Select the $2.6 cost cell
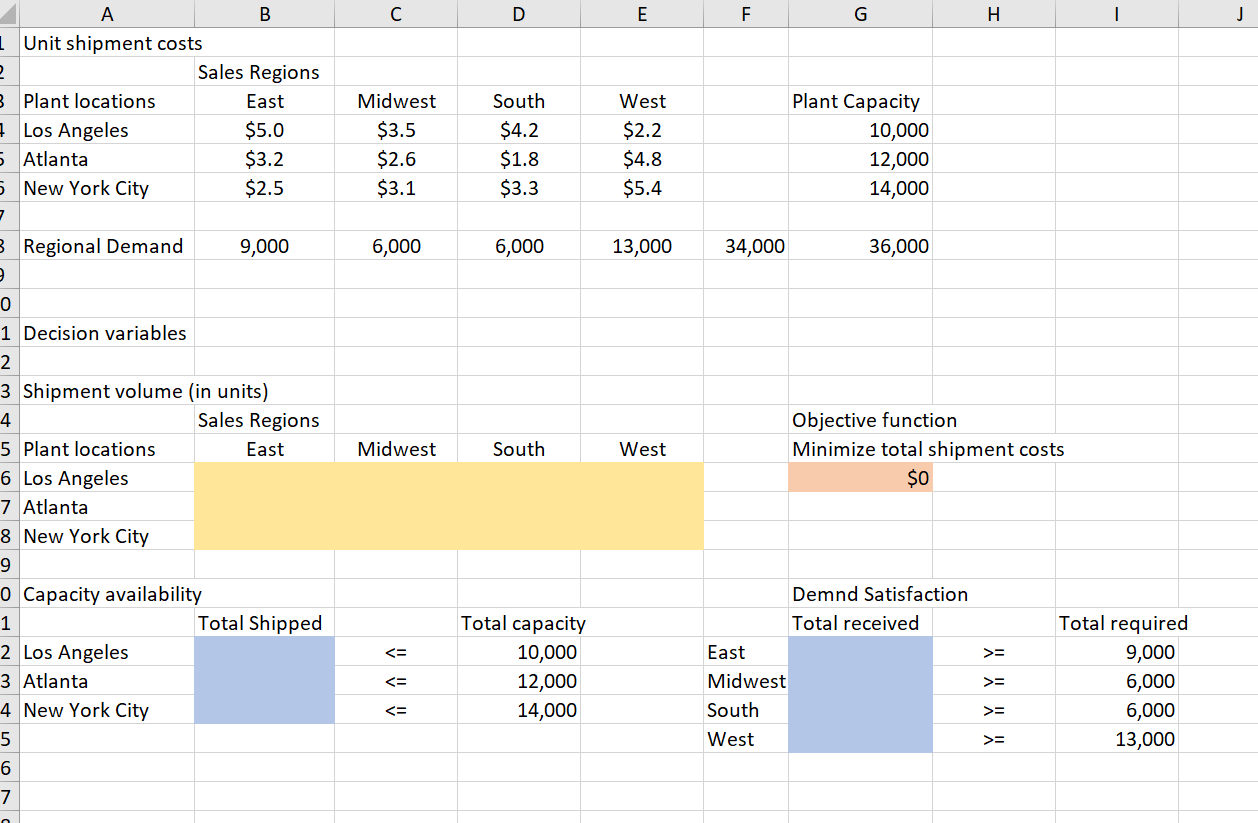 pyautogui.click(x=396, y=160)
